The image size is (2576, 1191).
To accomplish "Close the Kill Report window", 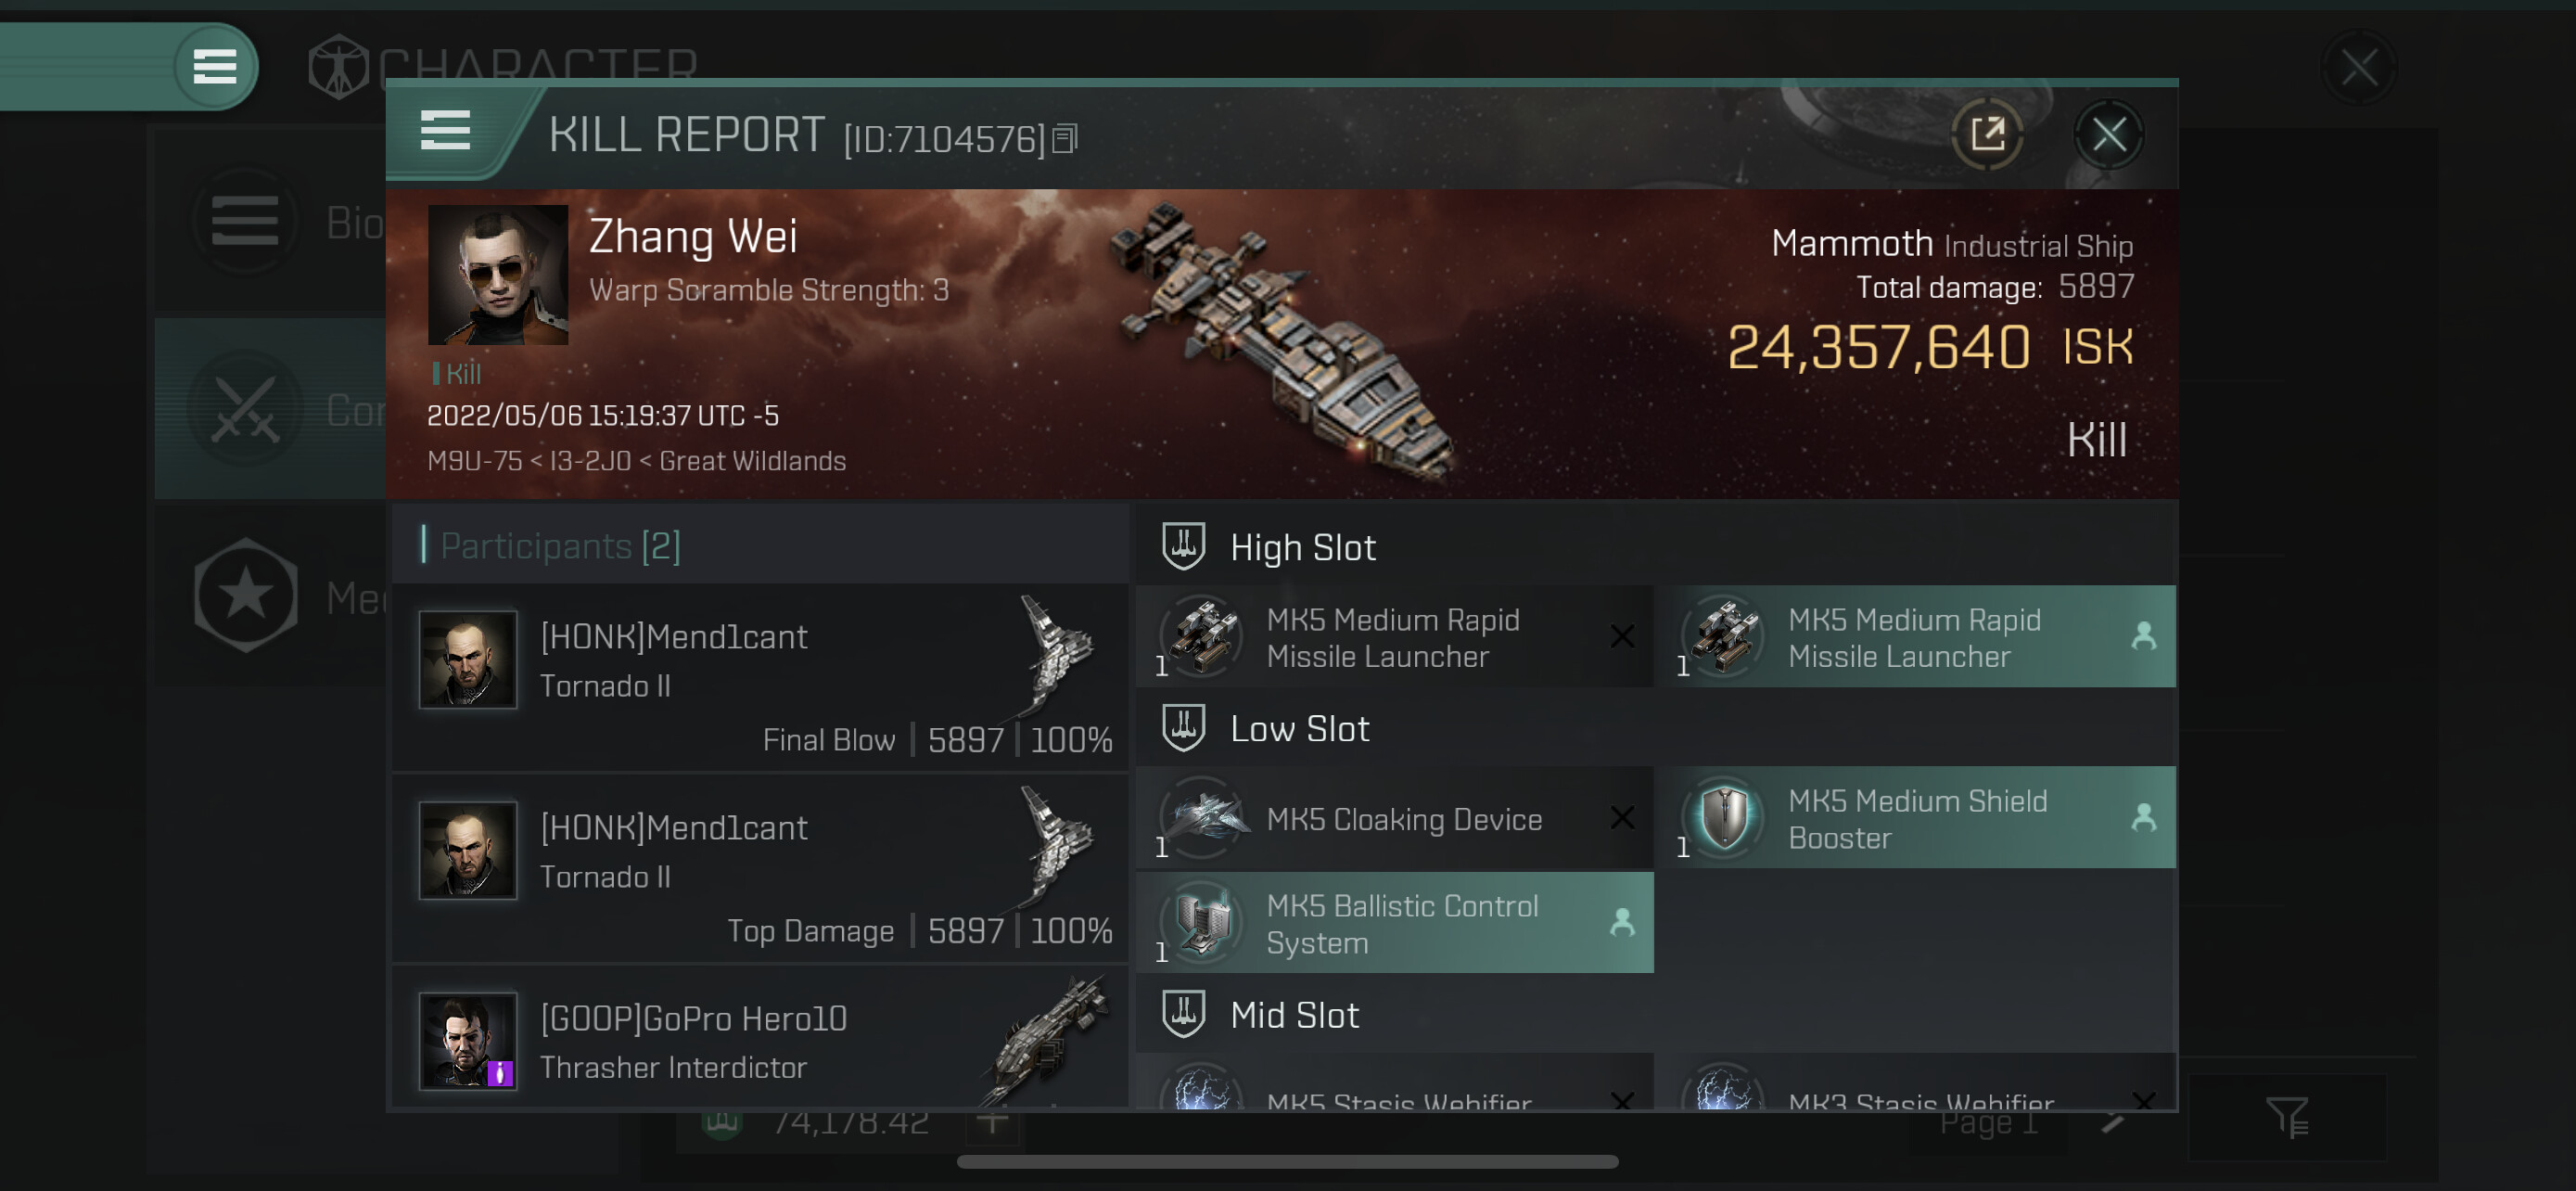I will click(x=2108, y=135).
